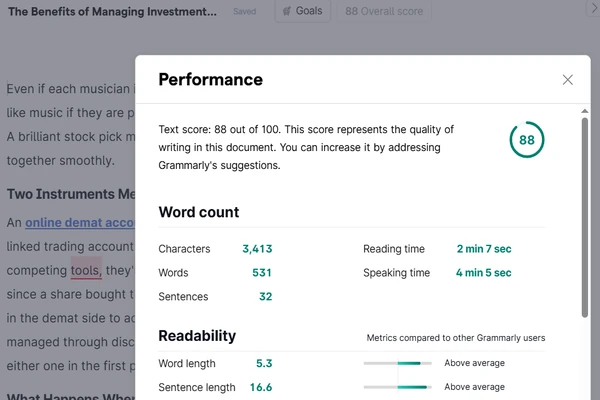Image resolution: width=600 pixels, height=400 pixels.
Task: Click the Word length above average bar
Action: click(x=398, y=363)
